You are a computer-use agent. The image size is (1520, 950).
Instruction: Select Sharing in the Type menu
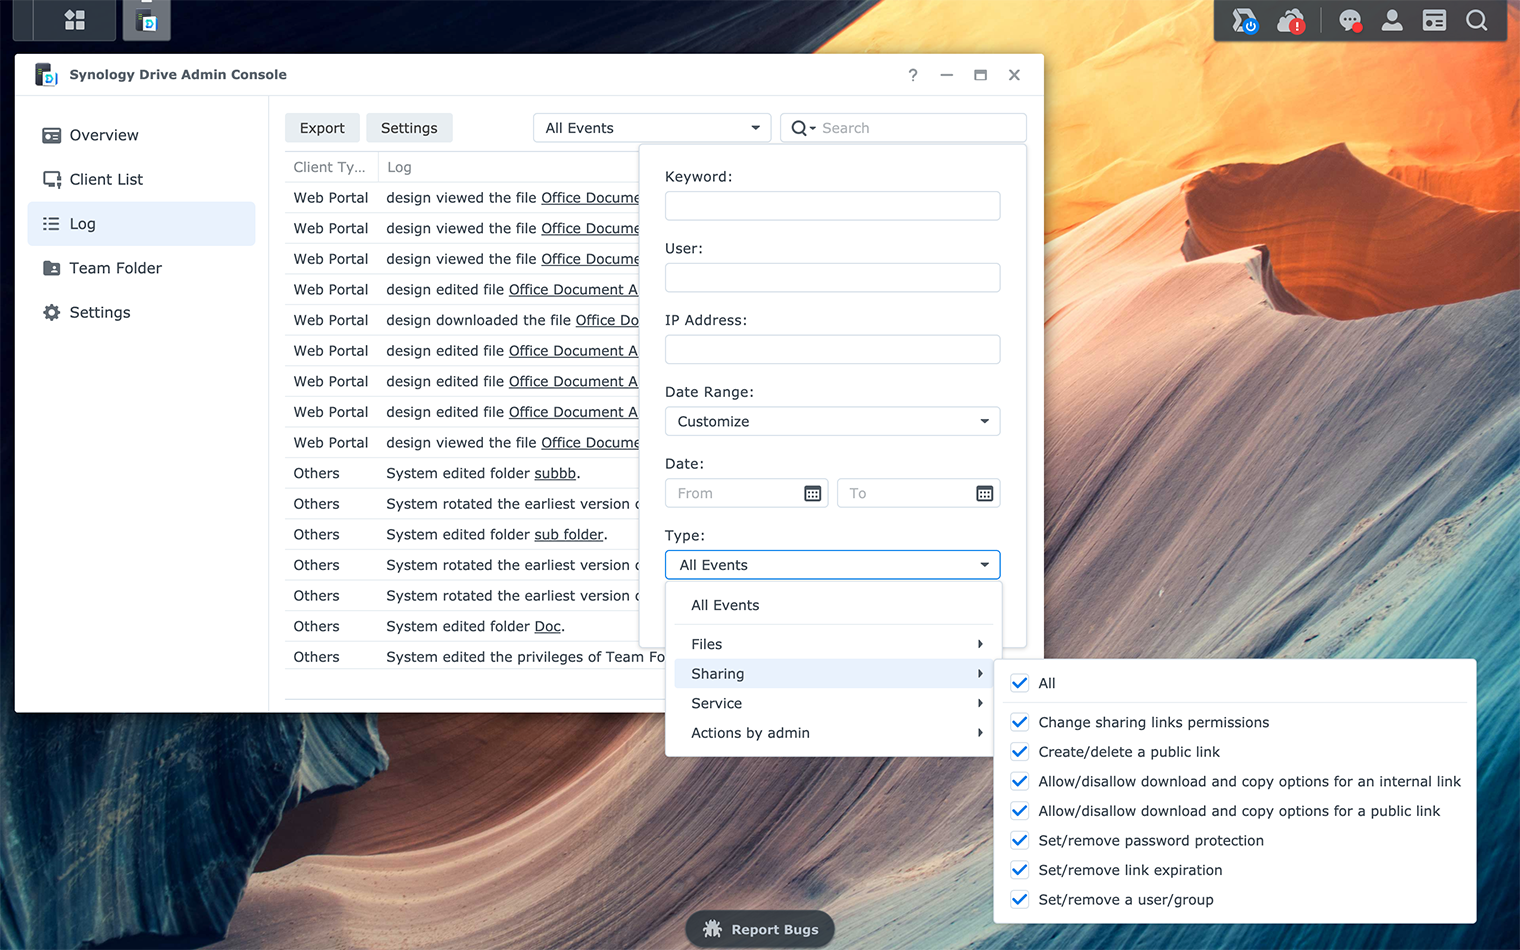(x=833, y=673)
